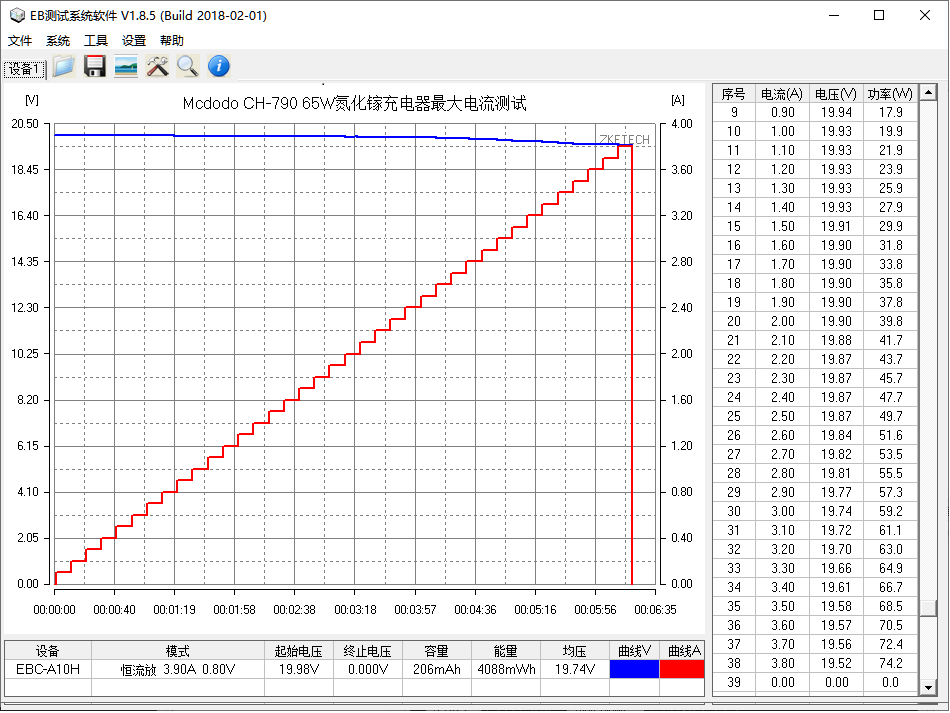Minimize the EB test software window
Screen dimensions: 950x713
tap(834, 15)
